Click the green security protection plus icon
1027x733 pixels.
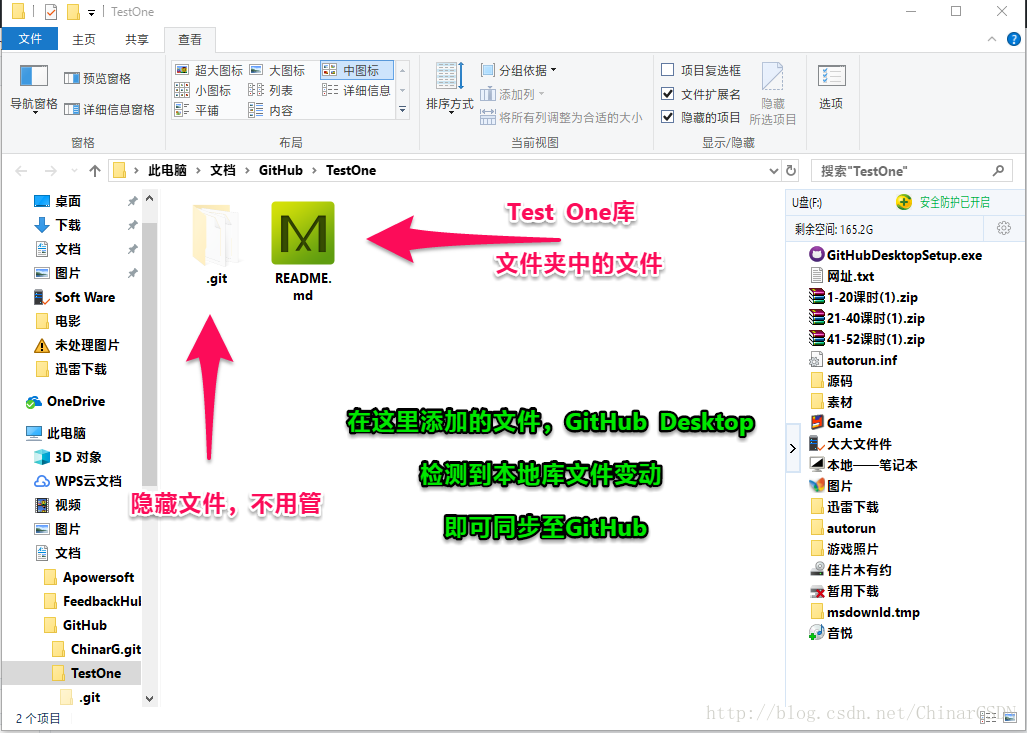(904, 202)
